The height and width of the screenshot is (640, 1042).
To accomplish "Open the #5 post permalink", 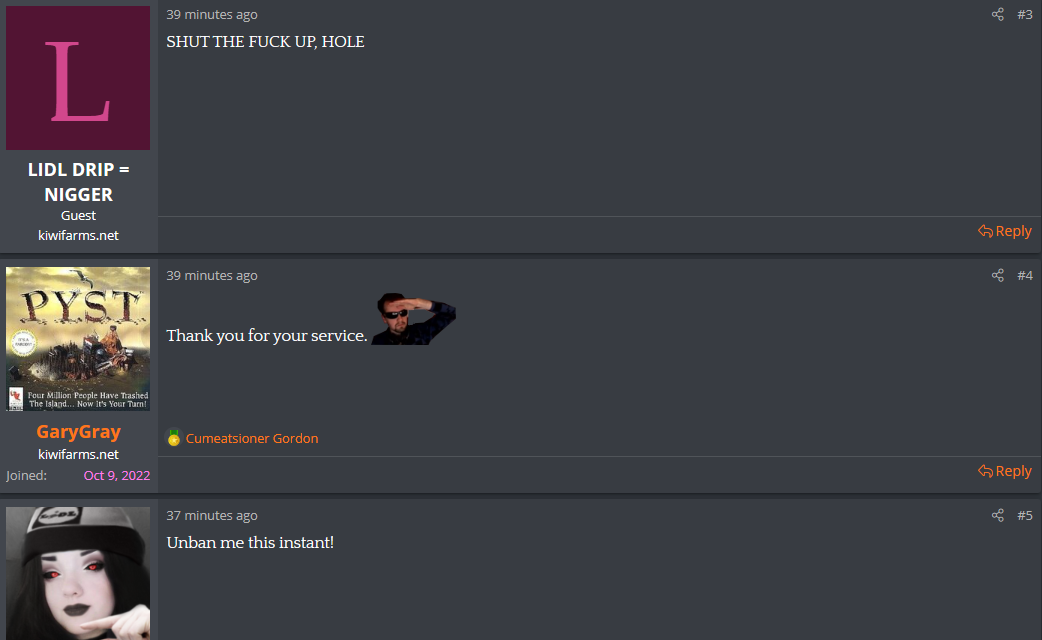I will point(1025,515).
